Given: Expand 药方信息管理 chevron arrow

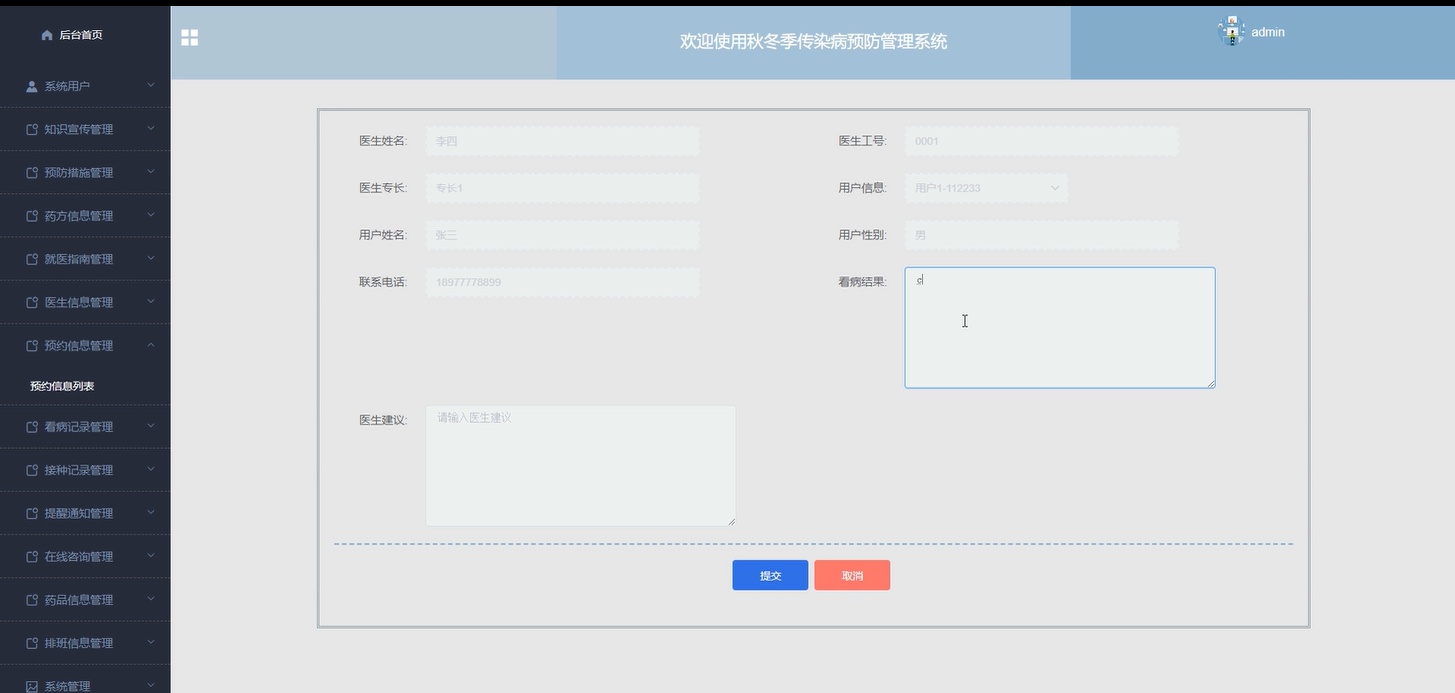Looking at the screenshot, I should click(x=151, y=215).
